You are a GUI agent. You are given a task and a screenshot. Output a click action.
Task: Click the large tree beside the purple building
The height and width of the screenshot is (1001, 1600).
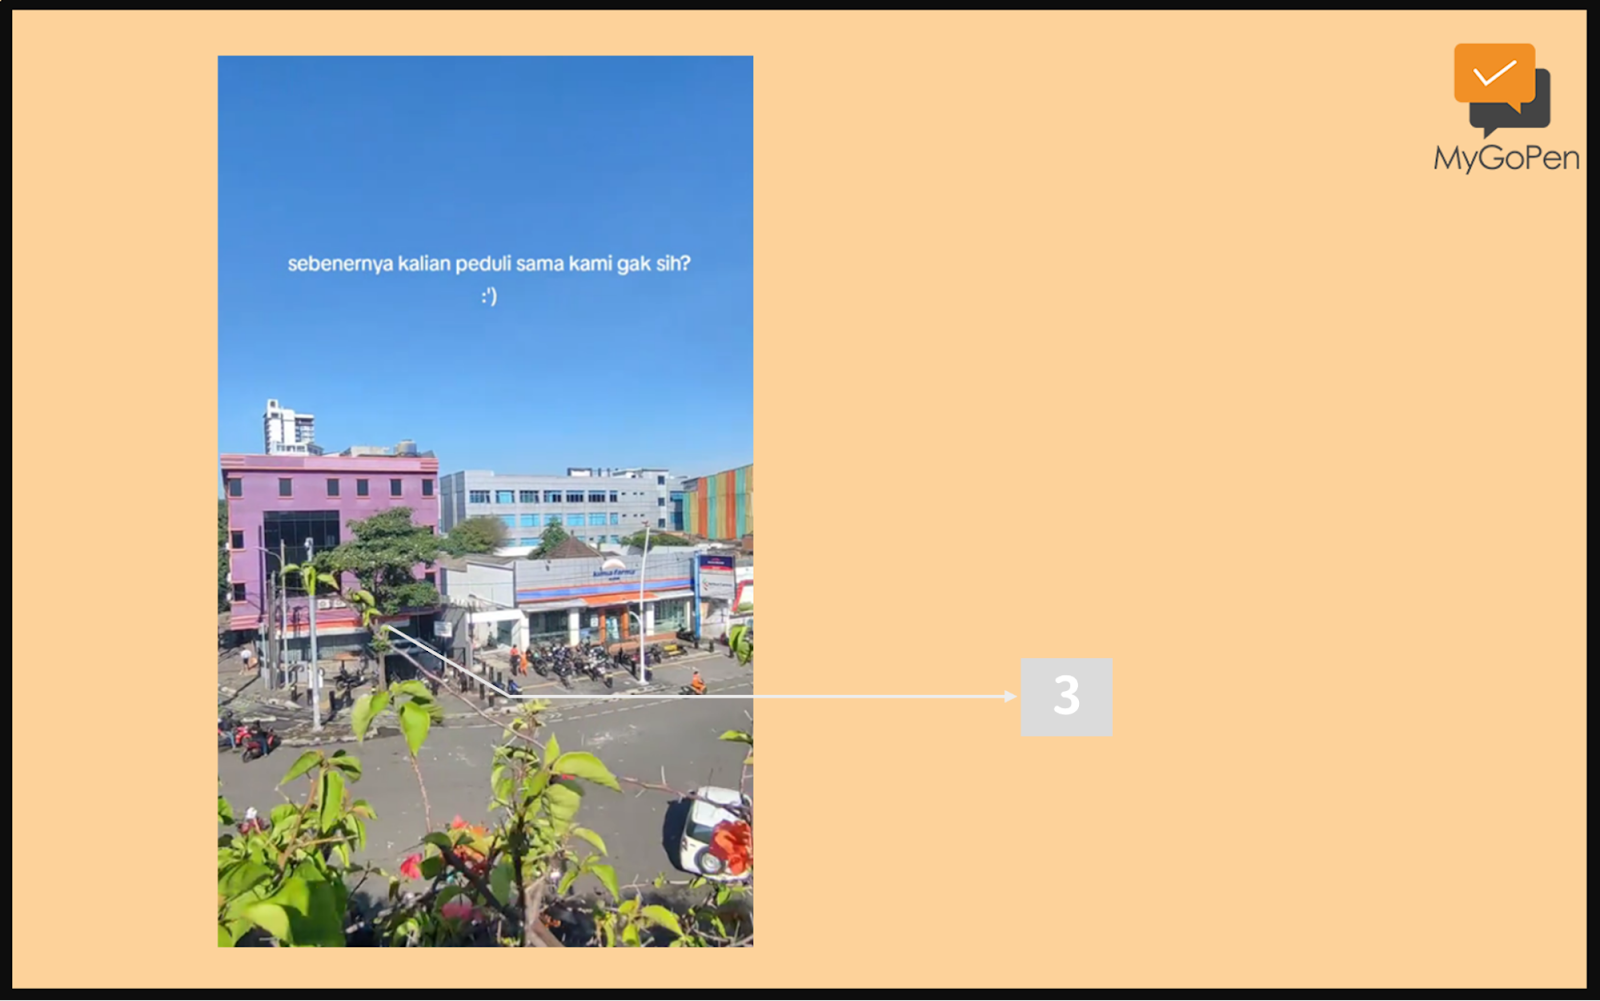[385, 558]
